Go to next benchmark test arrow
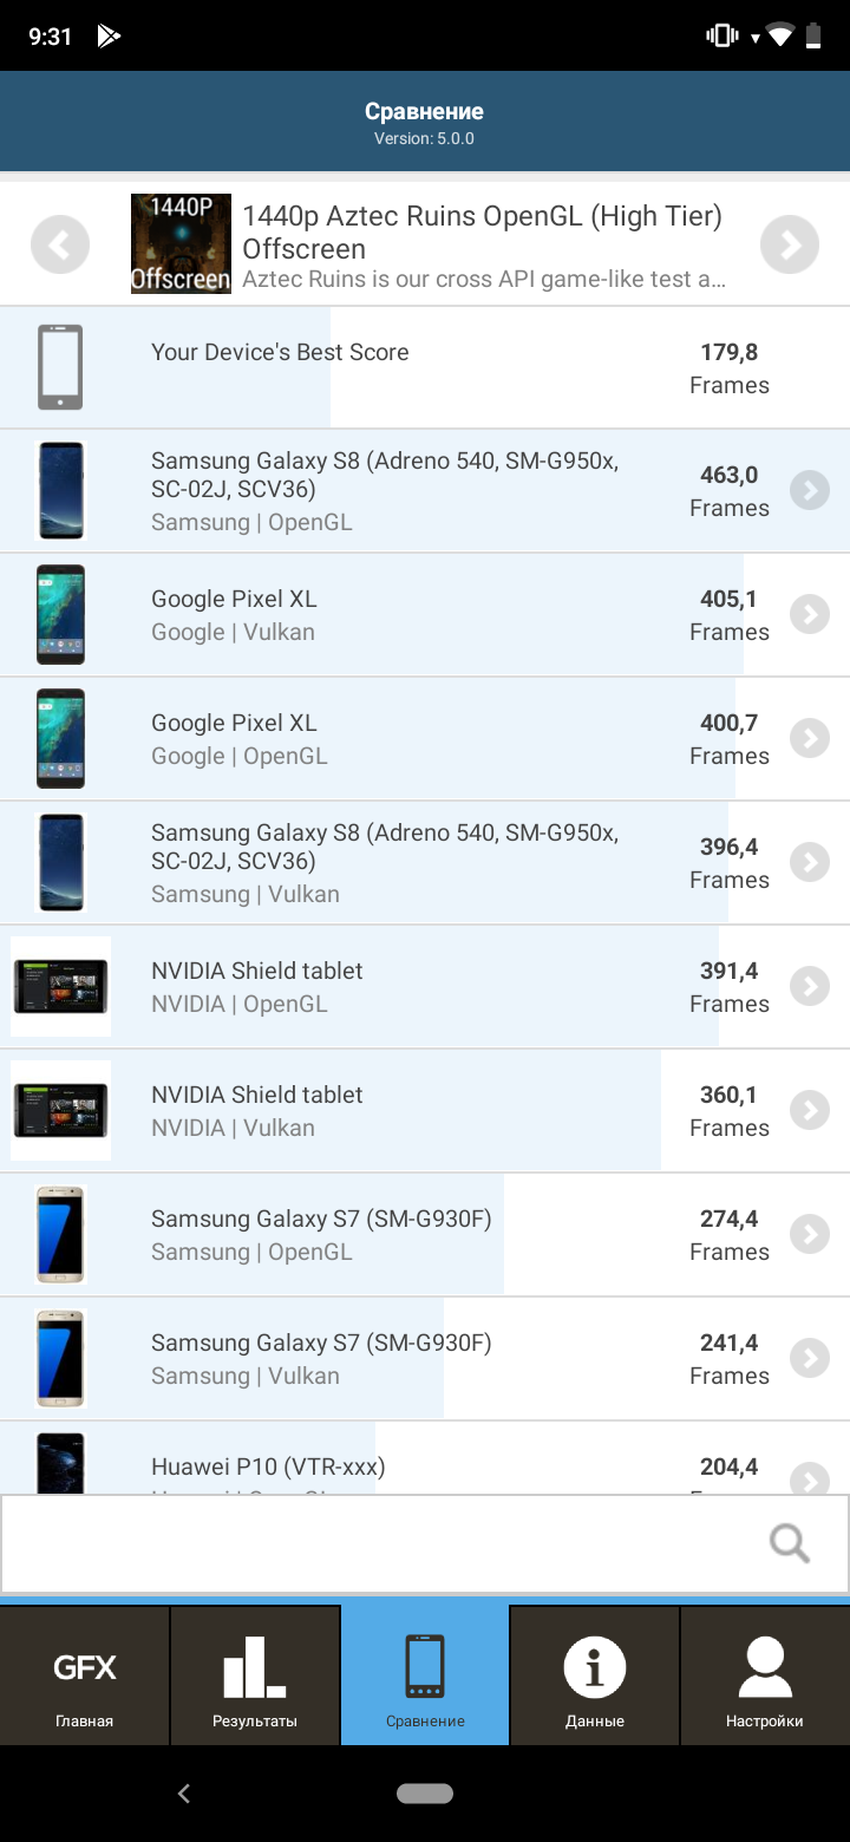The width and height of the screenshot is (850, 1842). point(789,244)
